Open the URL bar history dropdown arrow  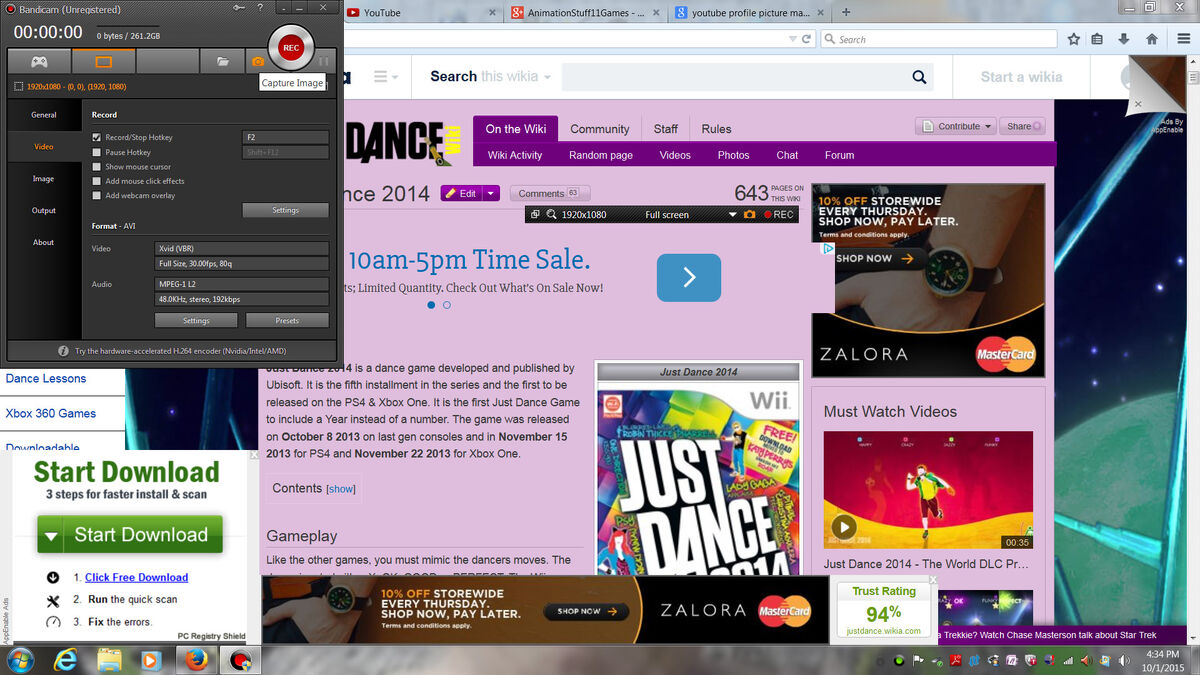[x=792, y=40]
